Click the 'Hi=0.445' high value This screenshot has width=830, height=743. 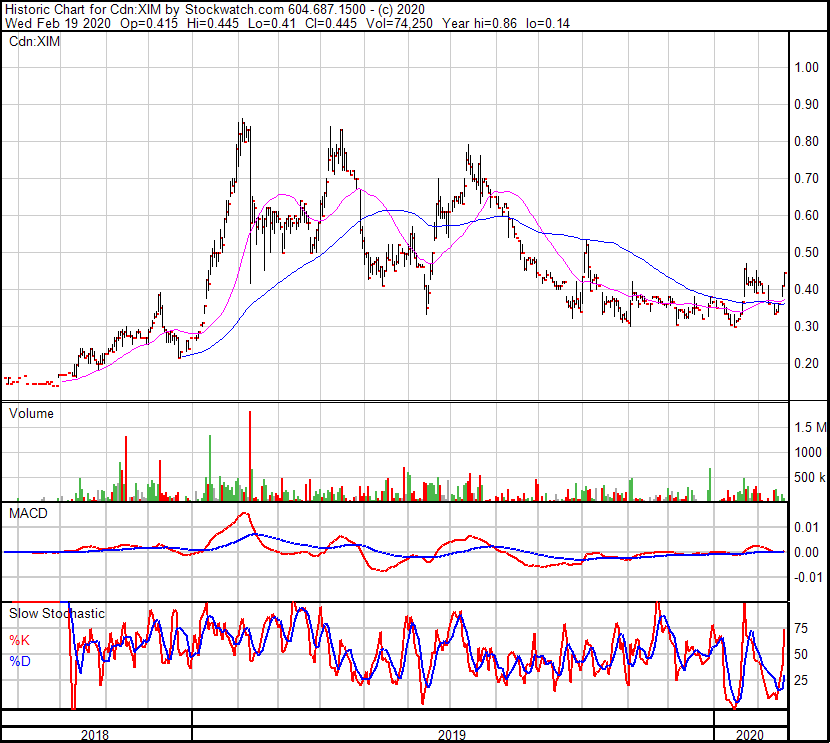(x=213, y=23)
